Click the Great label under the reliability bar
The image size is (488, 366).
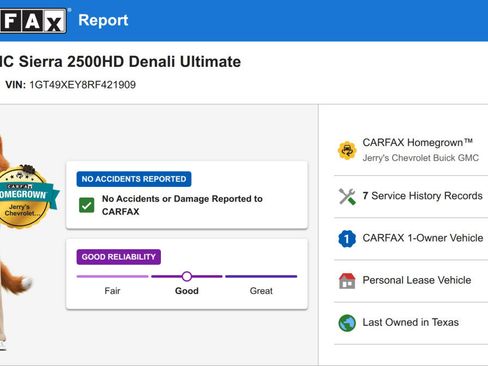pyautogui.click(x=261, y=291)
